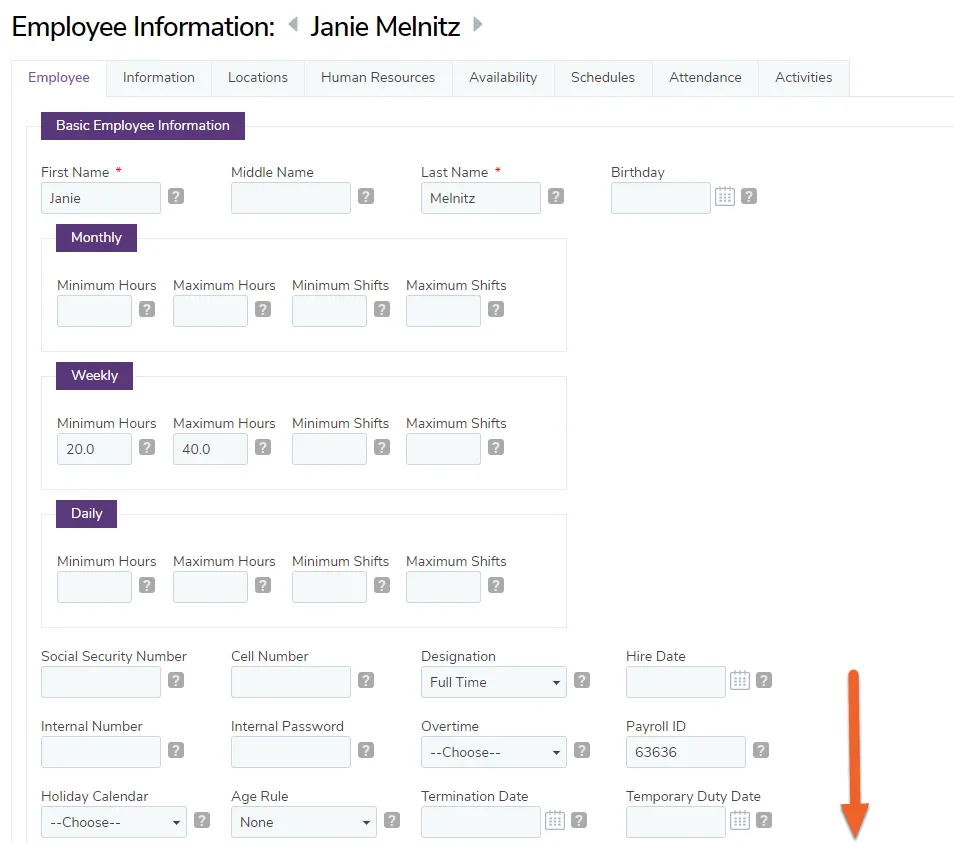The height and width of the screenshot is (843, 954).
Task: Click the Cell Number field
Action: point(291,682)
